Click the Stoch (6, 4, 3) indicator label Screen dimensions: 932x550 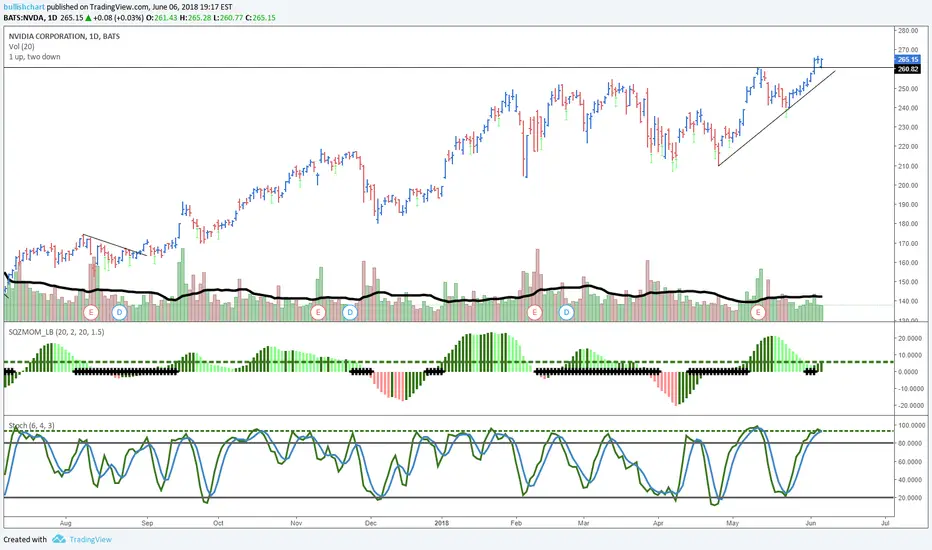(32, 426)
